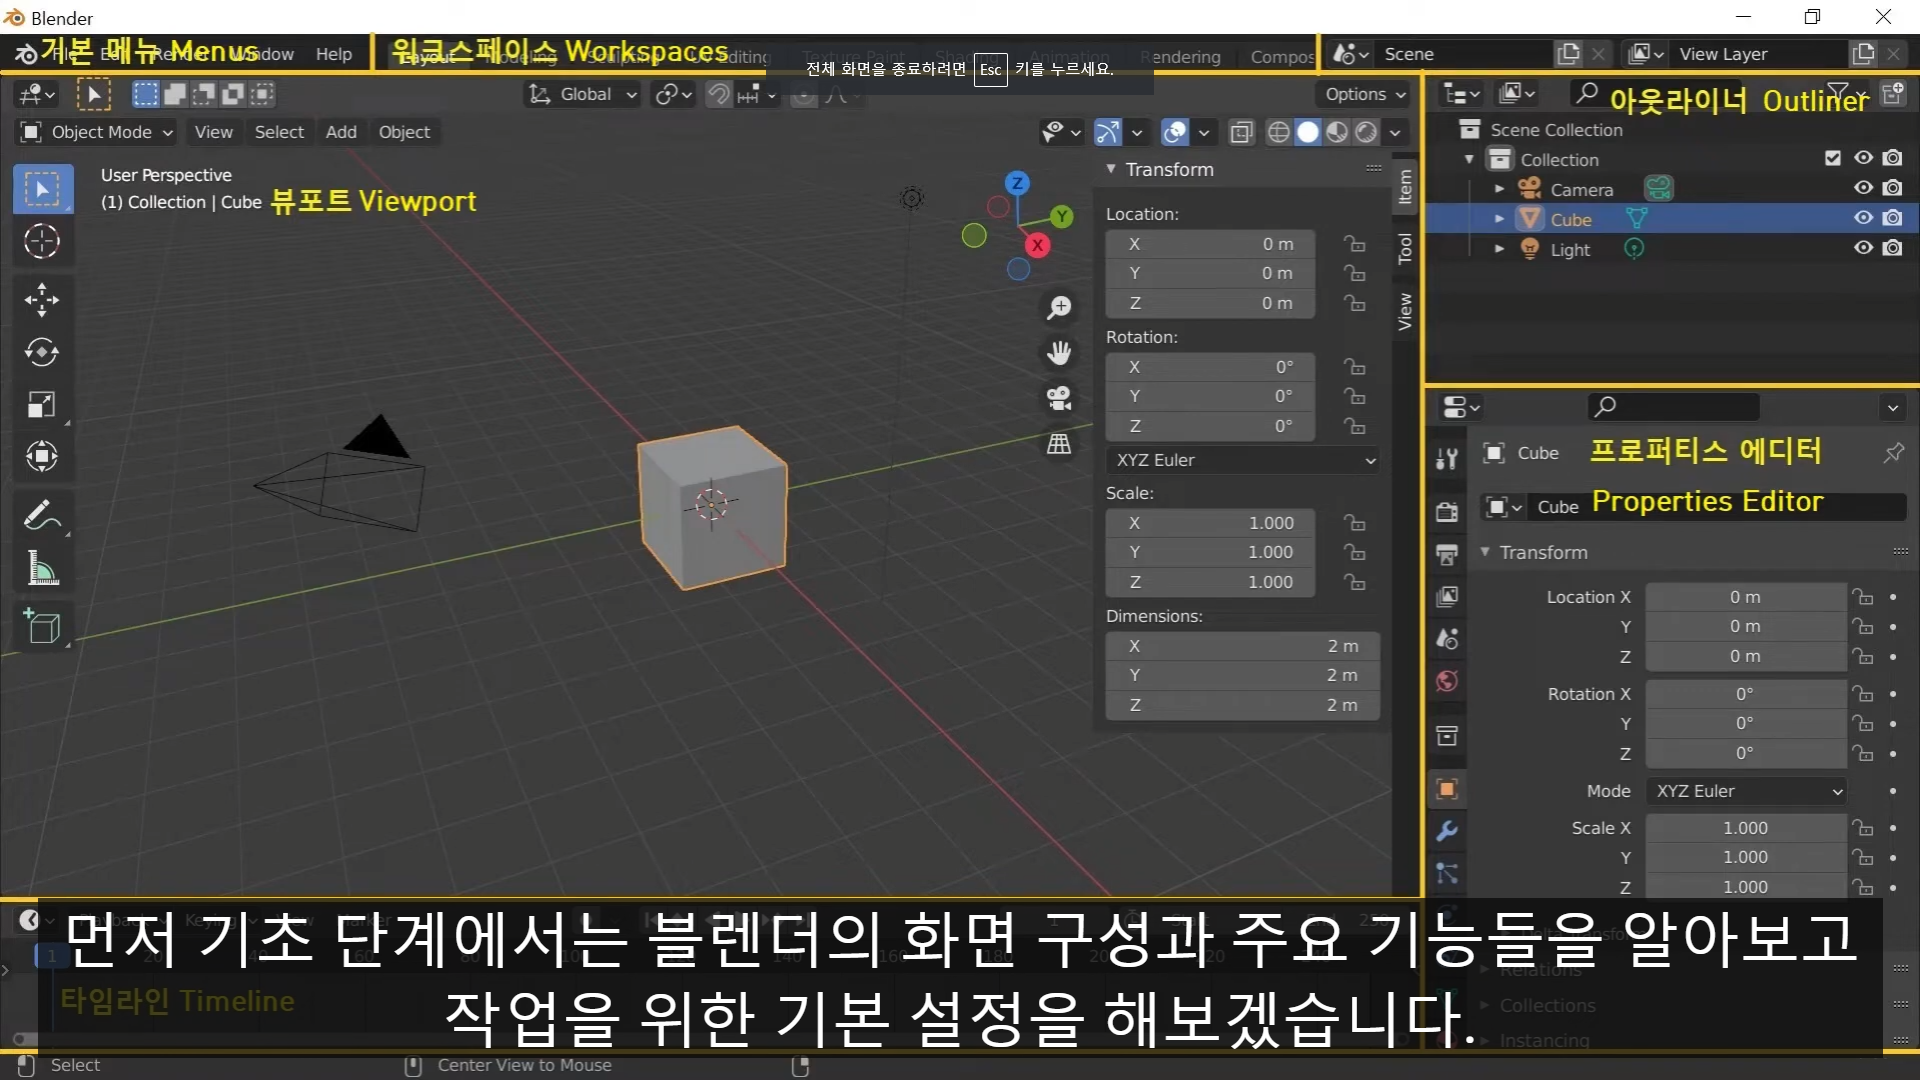Click the Location X field in Transform
Screen dimensions: 1920x1080
click(x=1210, y=244)
